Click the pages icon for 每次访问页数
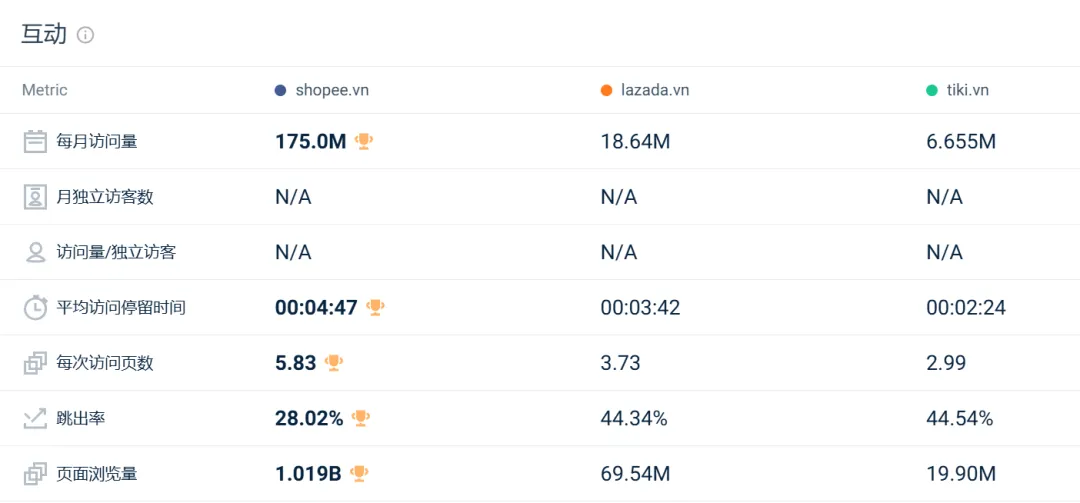This screenshot has width=1080, height=503. tap(35, 363)
